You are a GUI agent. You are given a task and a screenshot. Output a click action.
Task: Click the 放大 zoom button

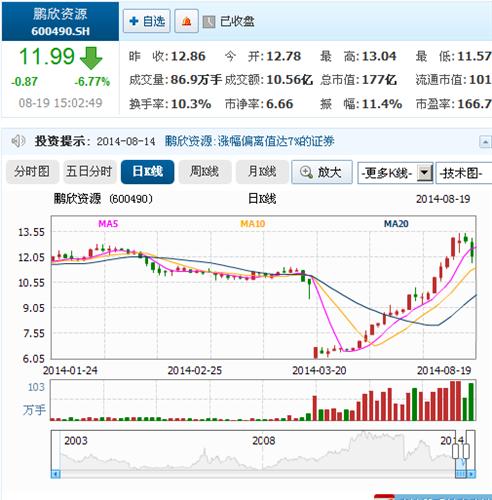(x=322, y=172)
